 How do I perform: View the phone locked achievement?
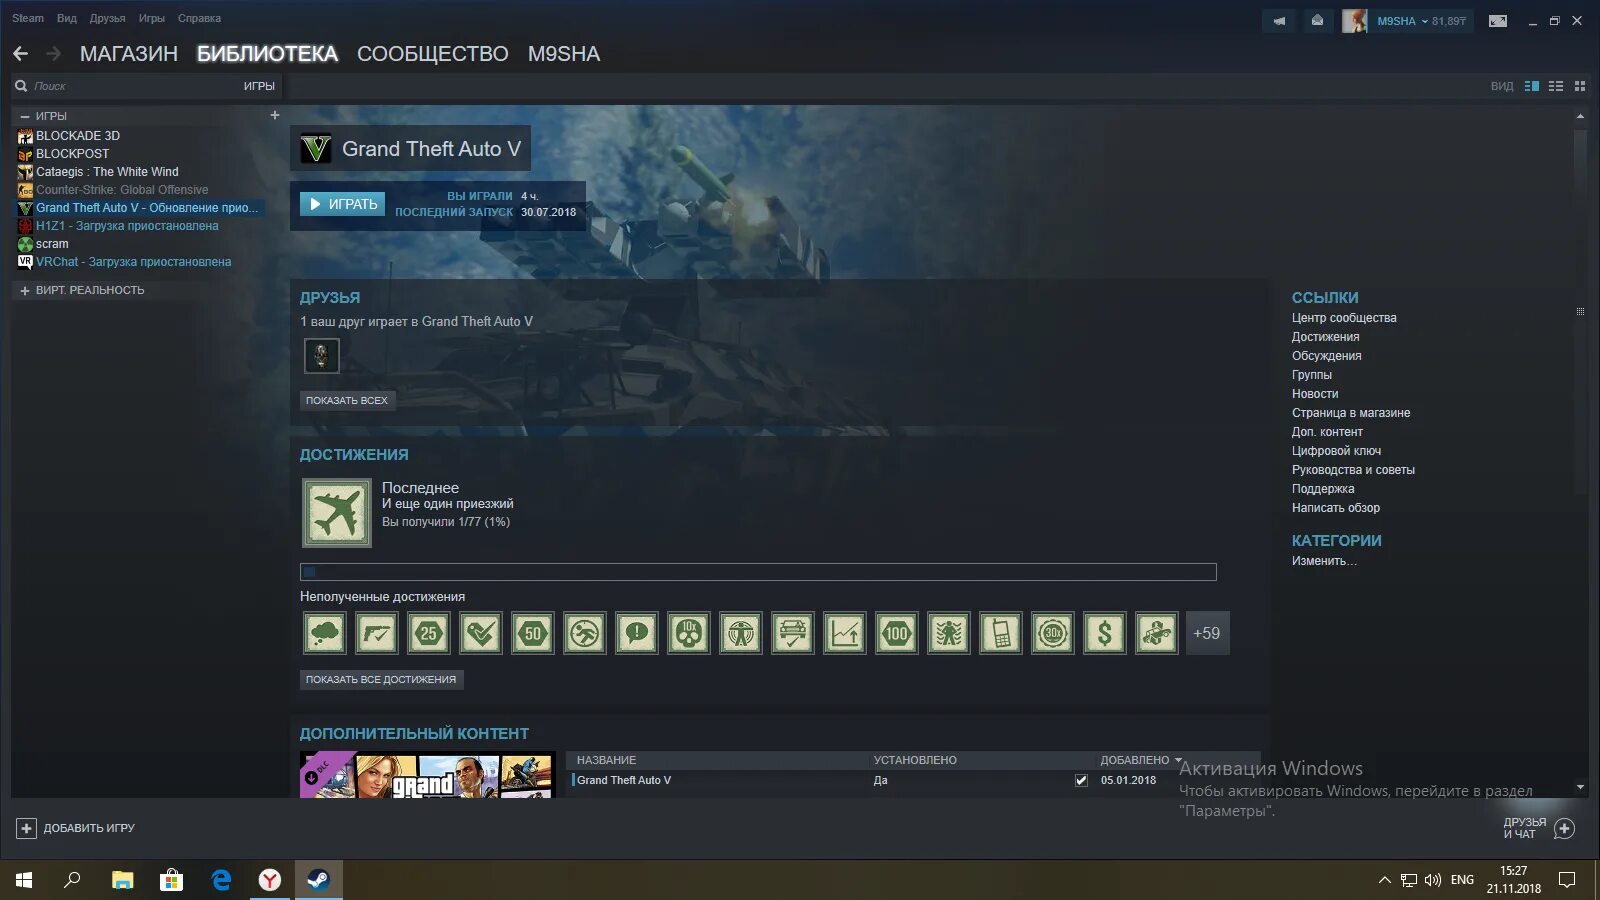click(x=1001, y=633)
